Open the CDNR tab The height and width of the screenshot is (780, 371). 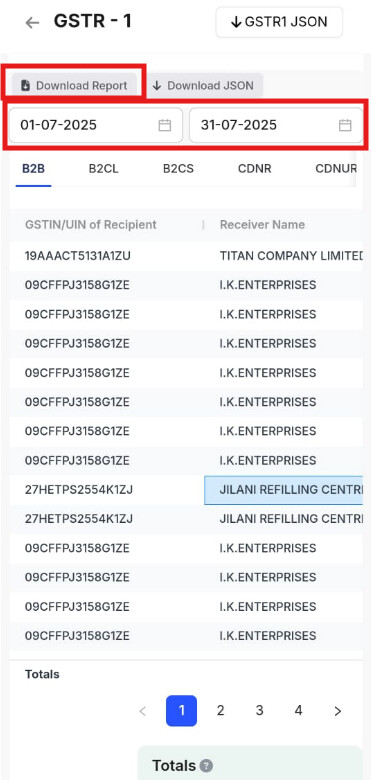pos(255,169)
